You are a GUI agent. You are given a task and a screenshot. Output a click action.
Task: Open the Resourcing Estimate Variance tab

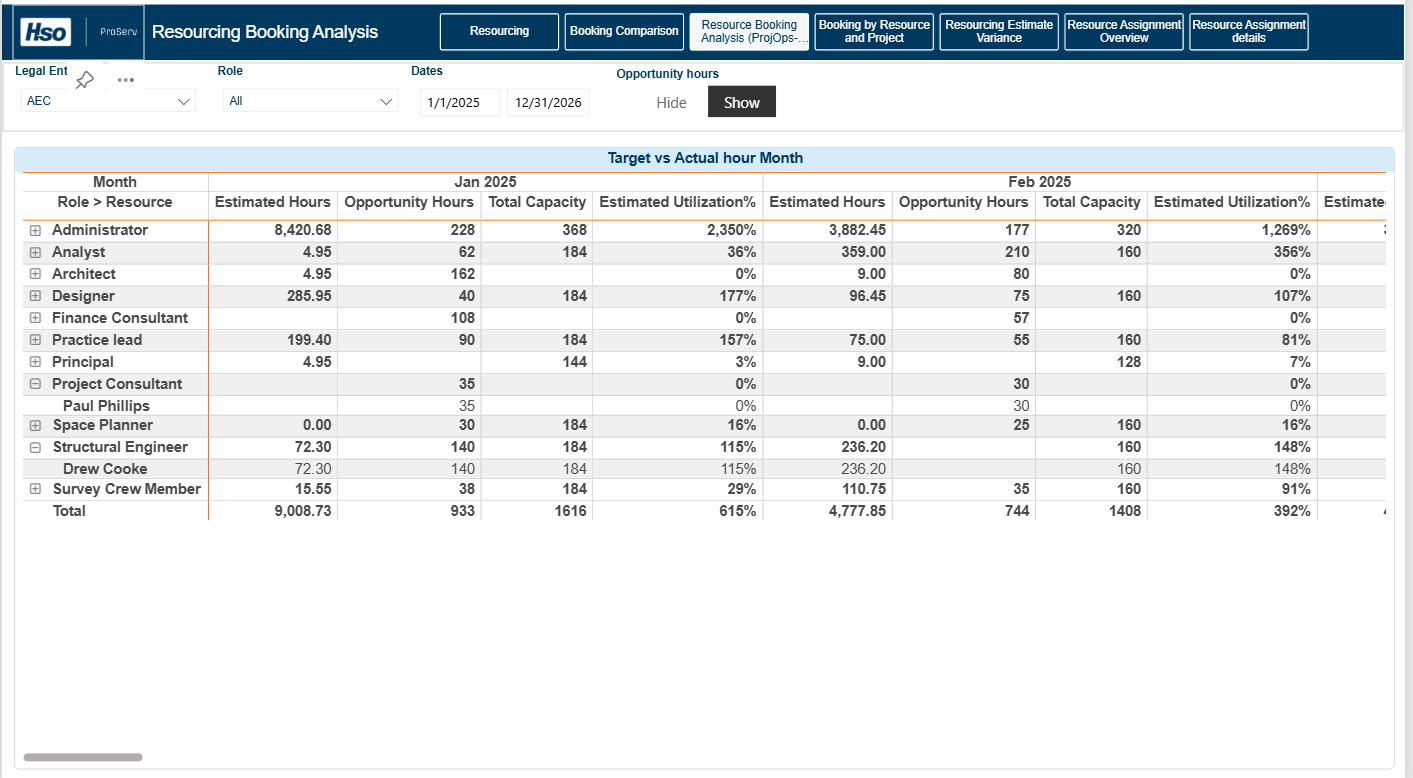998,31
